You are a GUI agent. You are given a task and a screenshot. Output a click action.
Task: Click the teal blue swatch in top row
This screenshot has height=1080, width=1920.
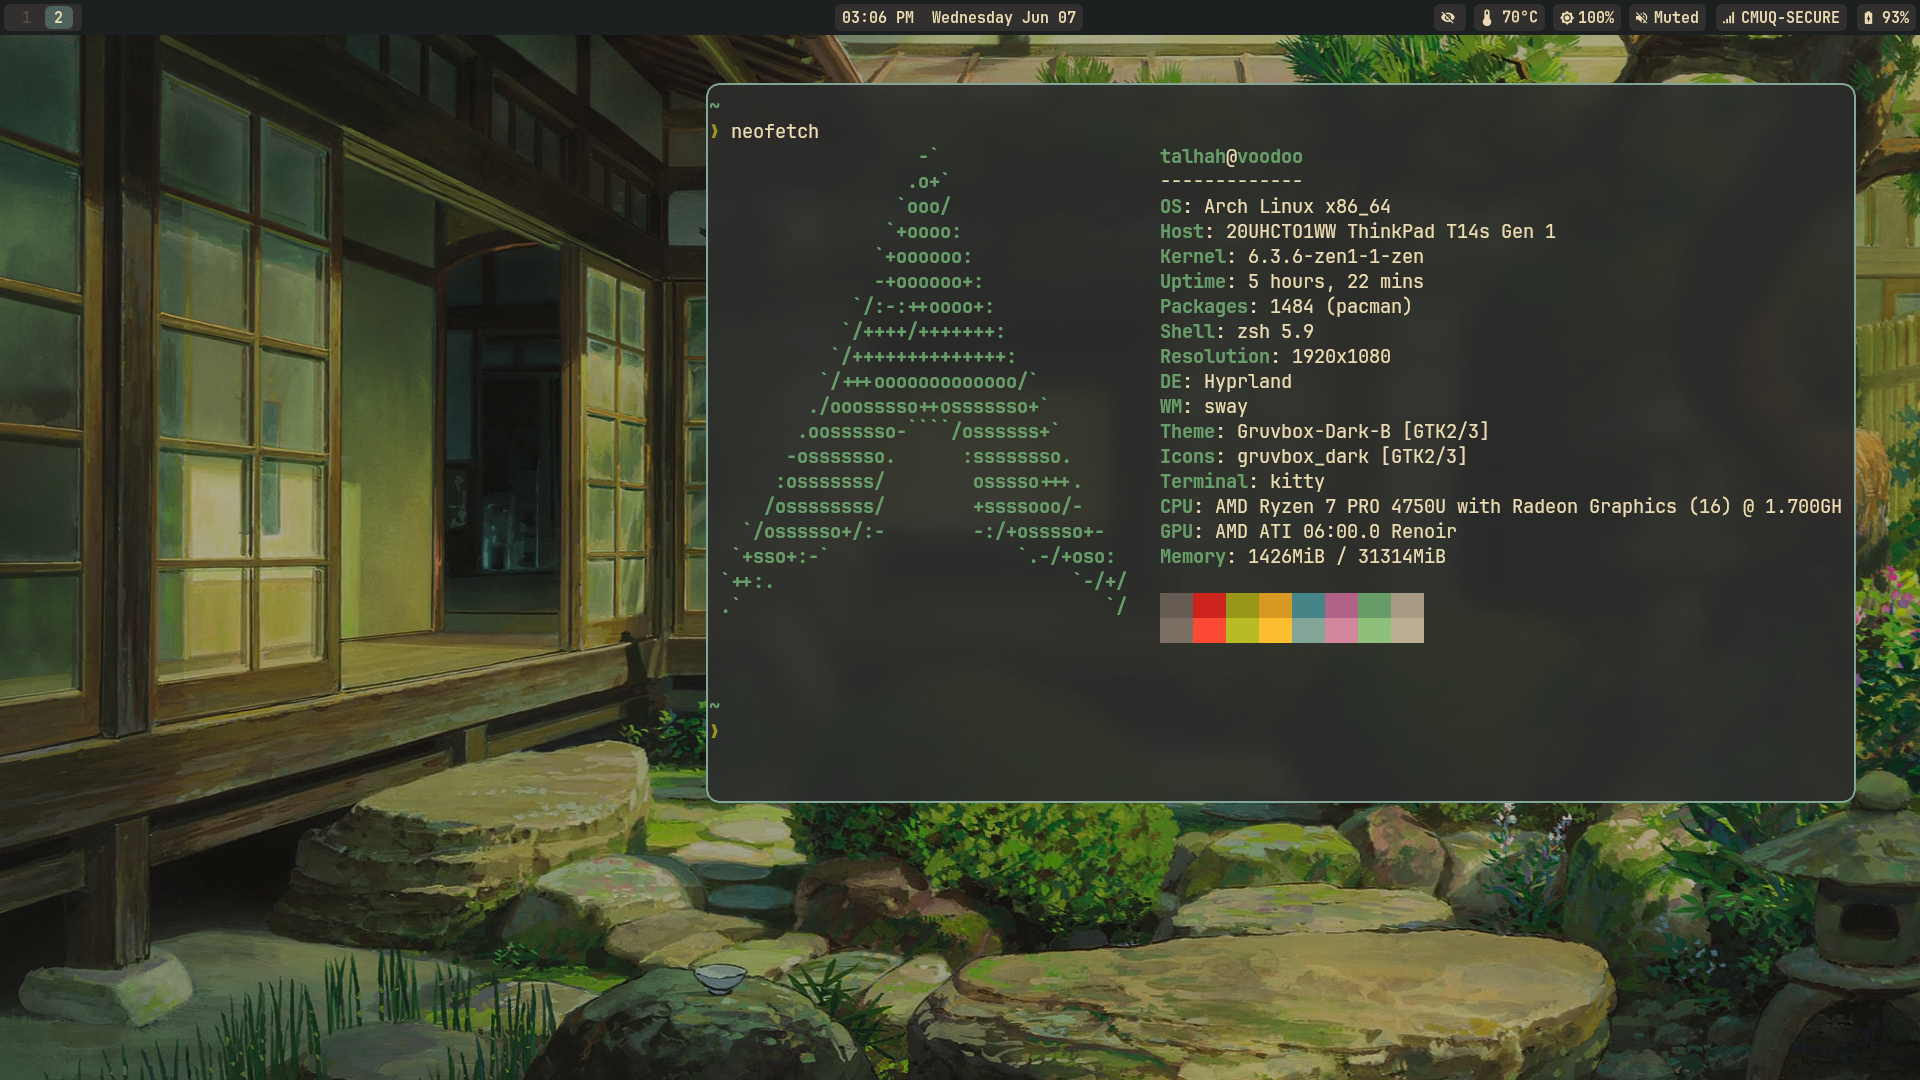[x=1308, y=605]
